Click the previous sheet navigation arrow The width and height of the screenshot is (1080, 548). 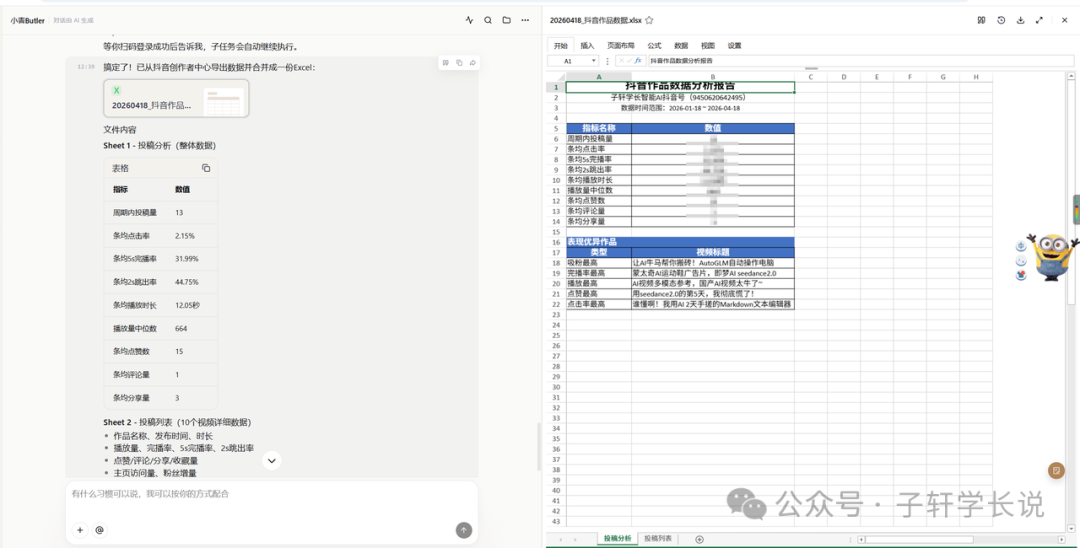(x=561, y=539)
